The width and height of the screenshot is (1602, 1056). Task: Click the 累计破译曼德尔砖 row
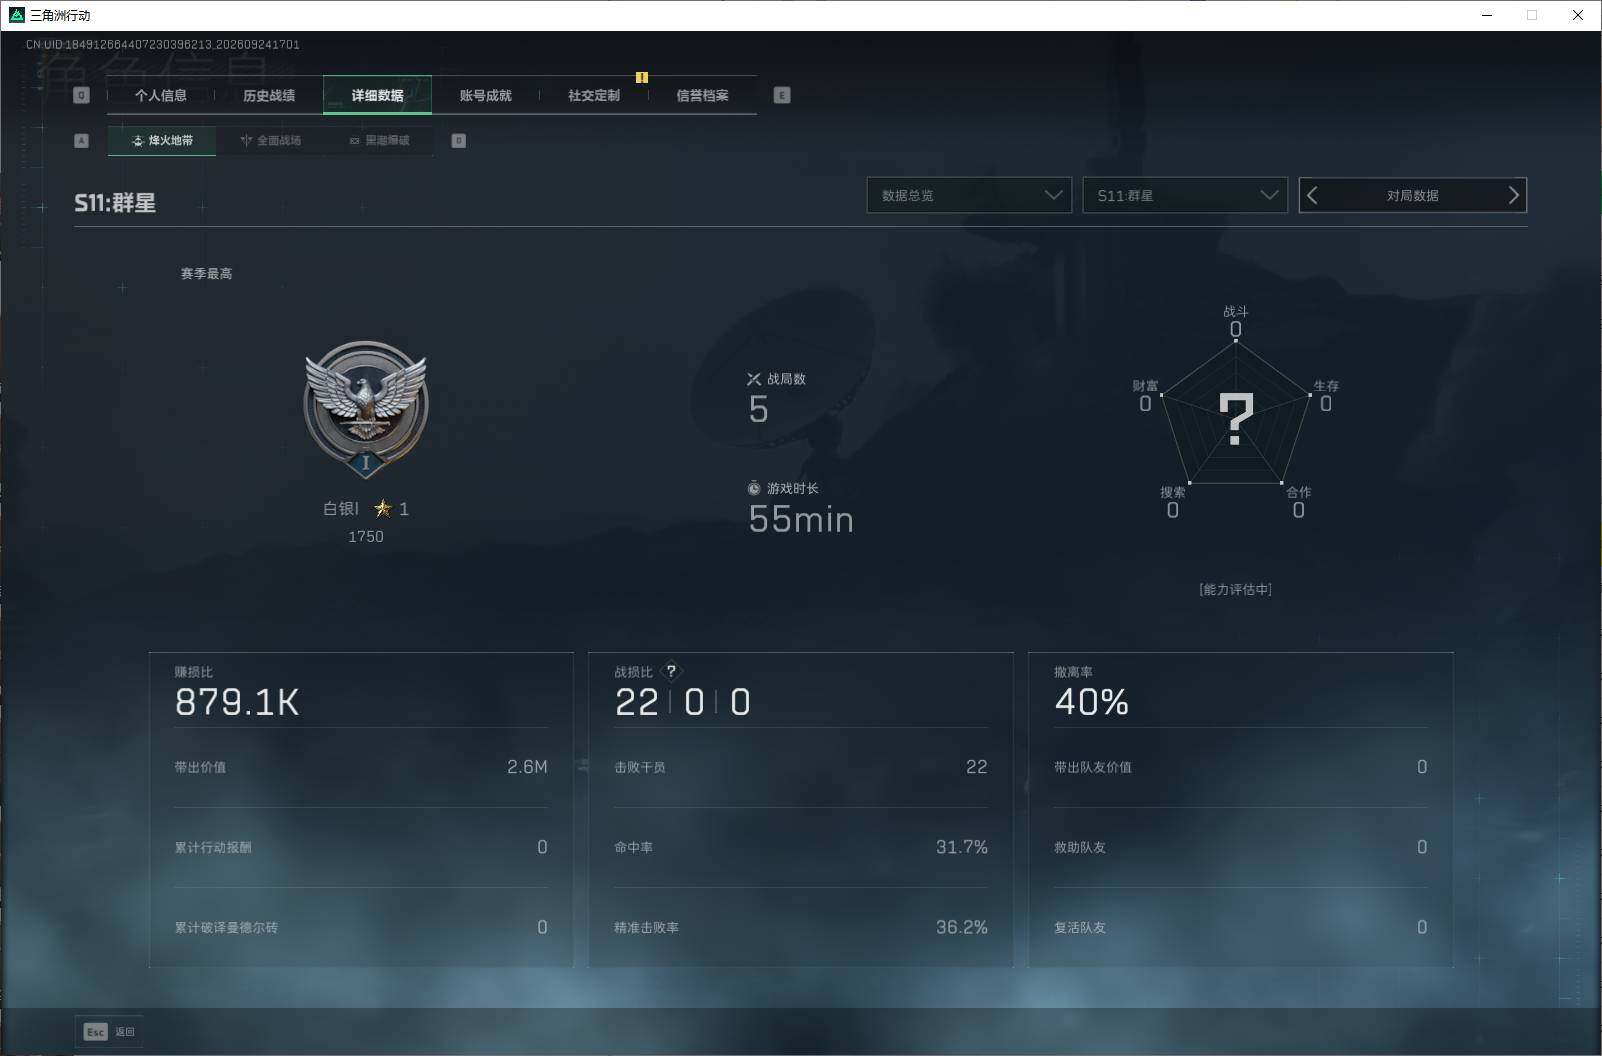pos(361,927)
